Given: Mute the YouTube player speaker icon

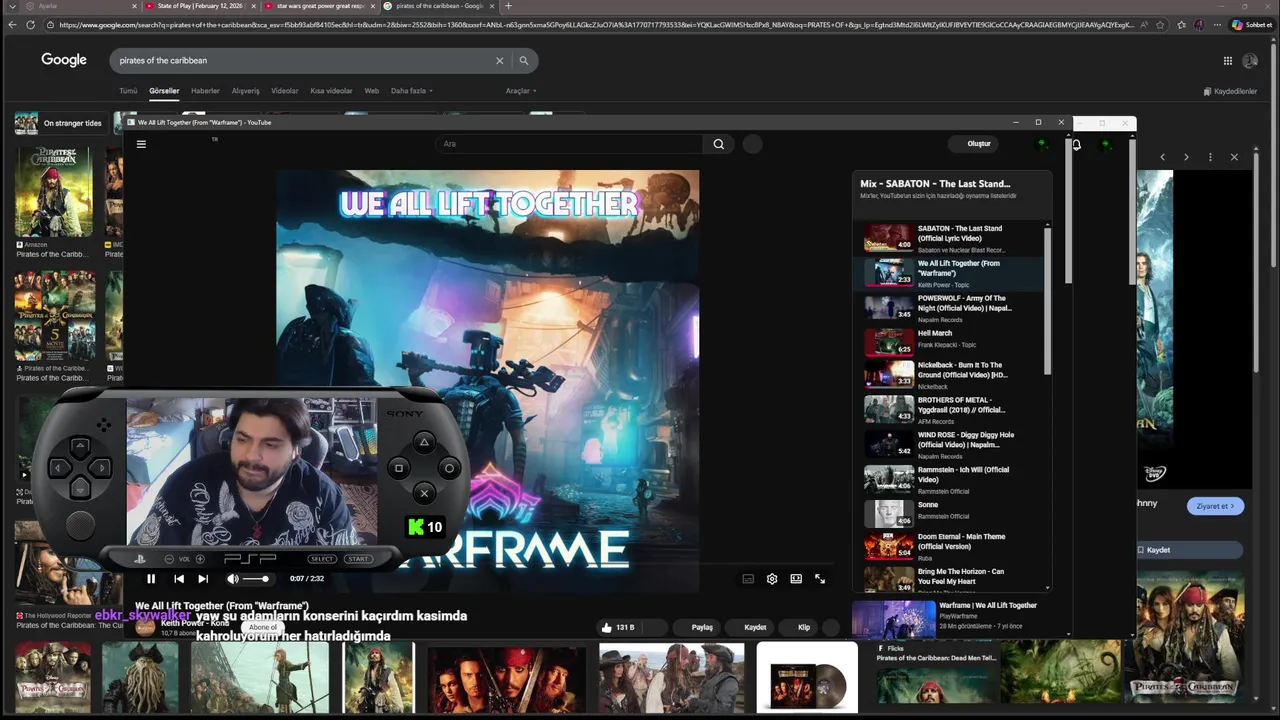Looking at the screenshot, I should click(233, 578).
